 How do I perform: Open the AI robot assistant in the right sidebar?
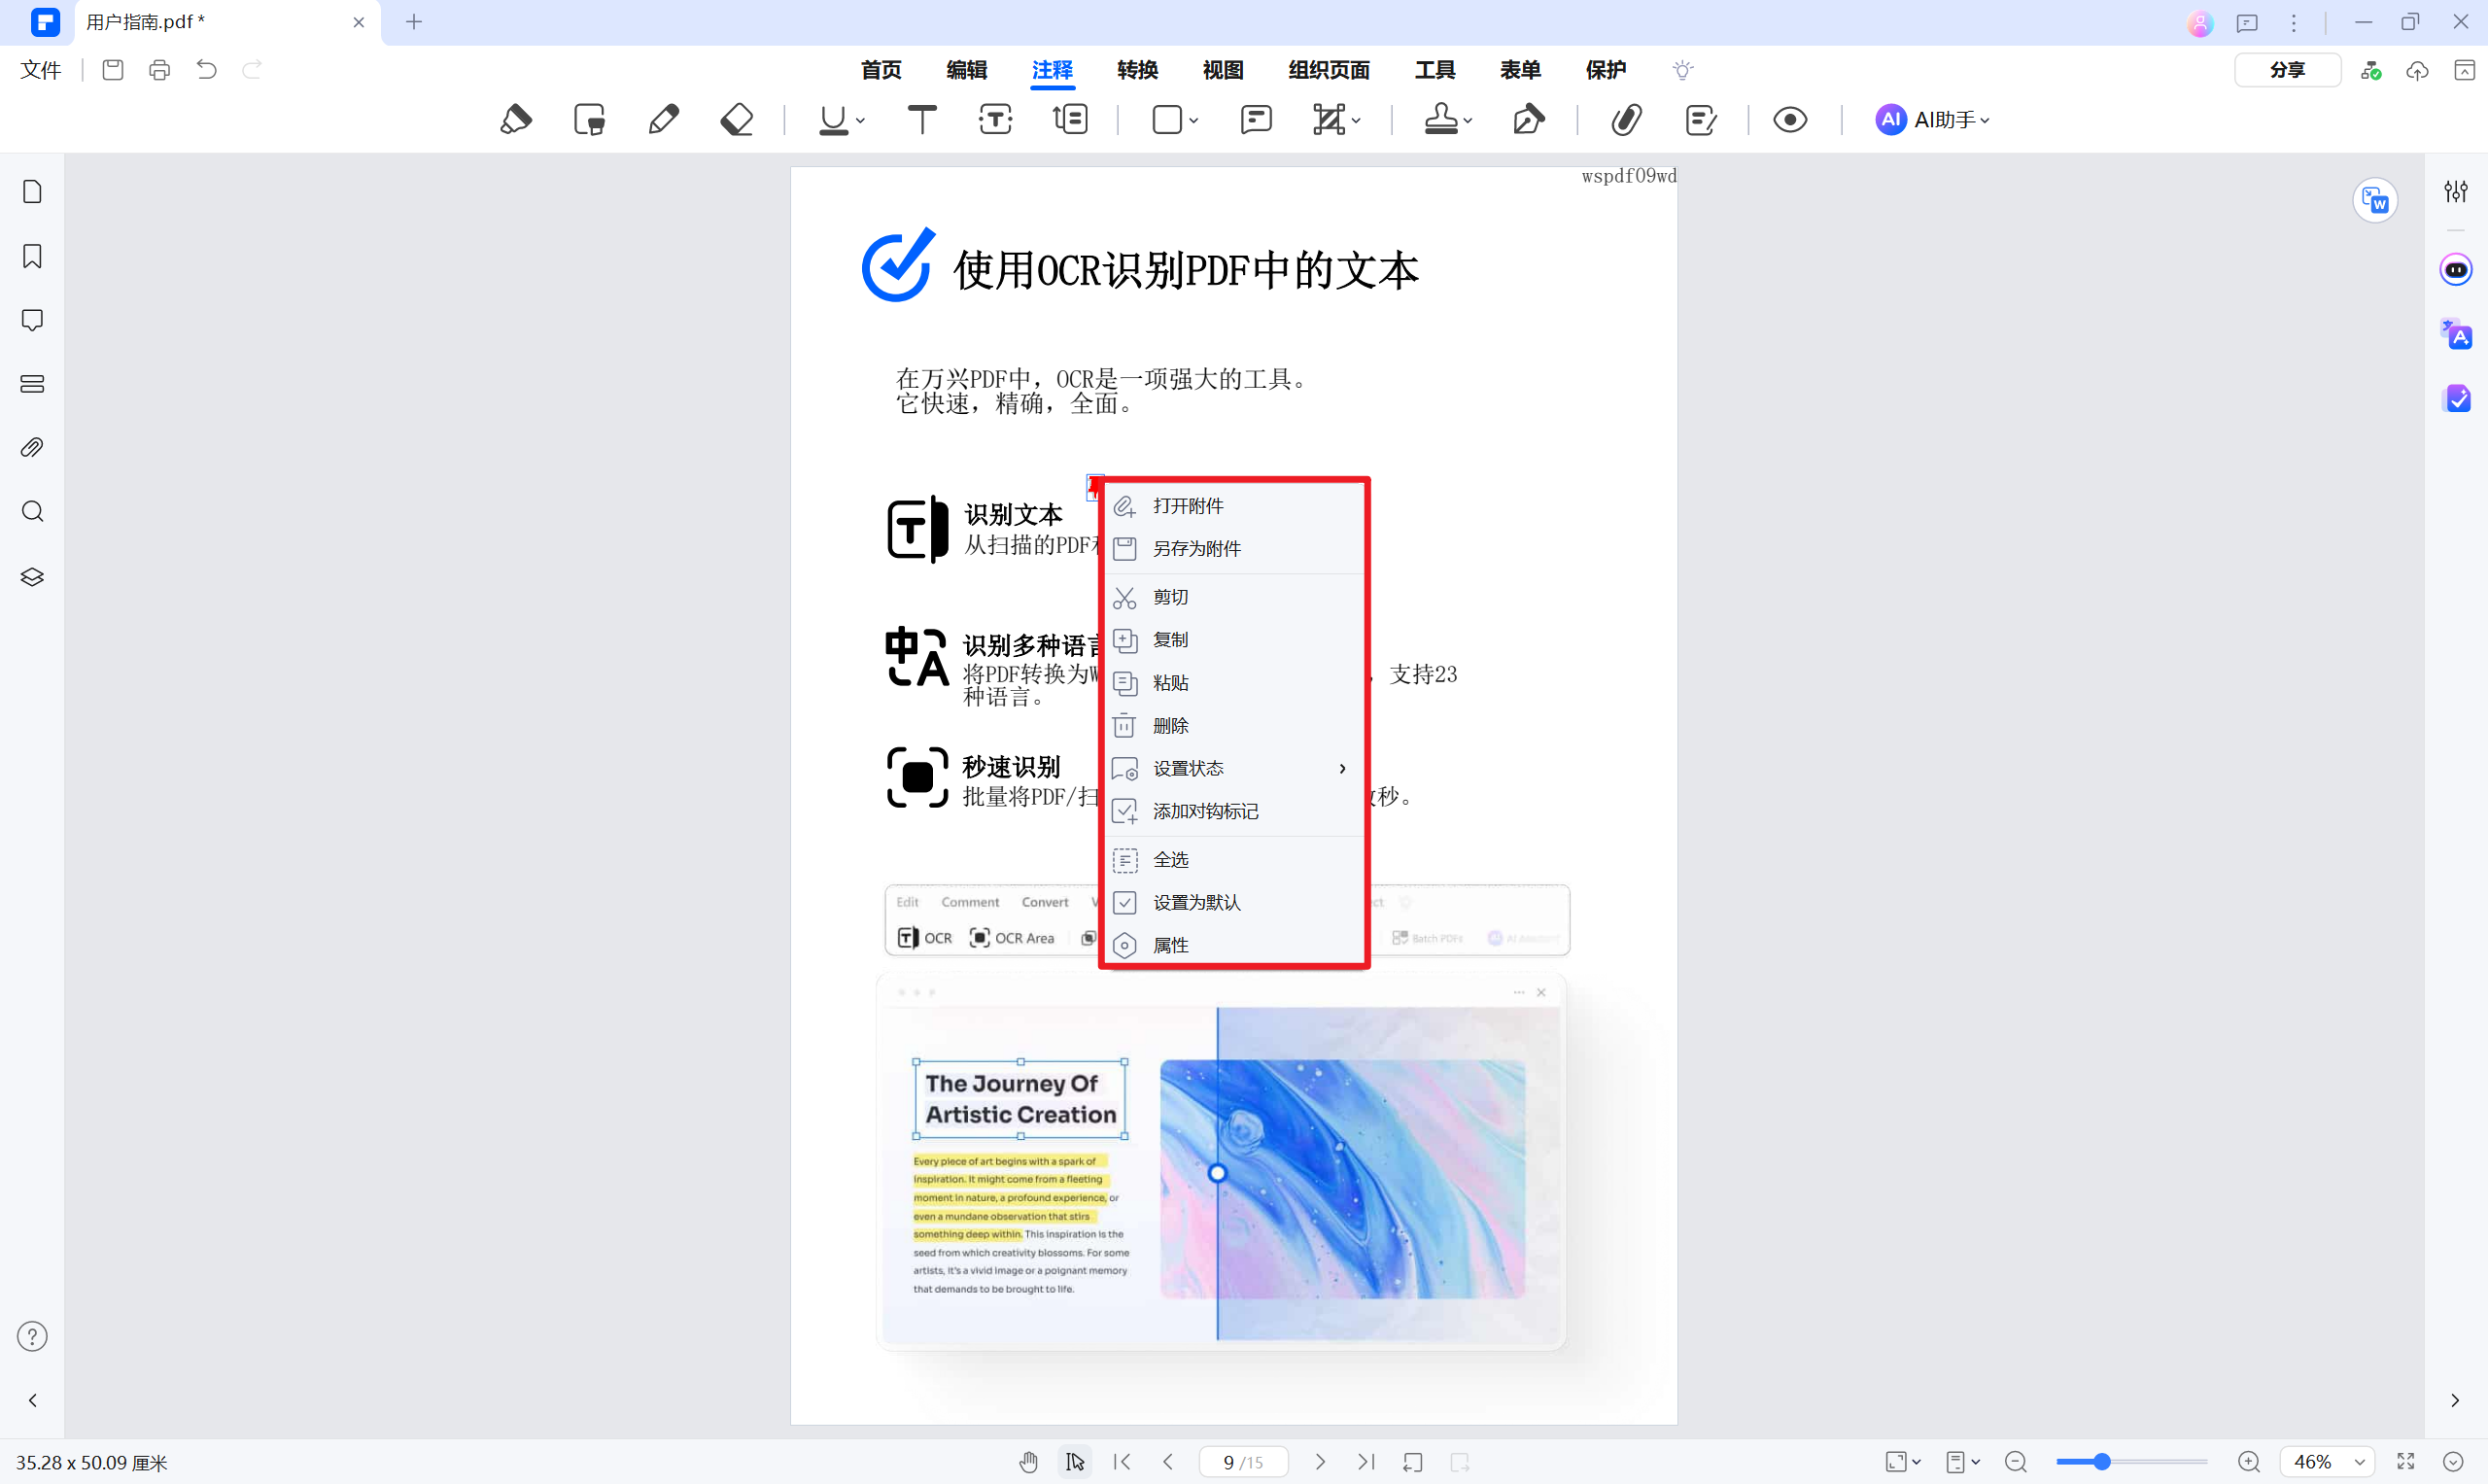(x=2457, y=269)
